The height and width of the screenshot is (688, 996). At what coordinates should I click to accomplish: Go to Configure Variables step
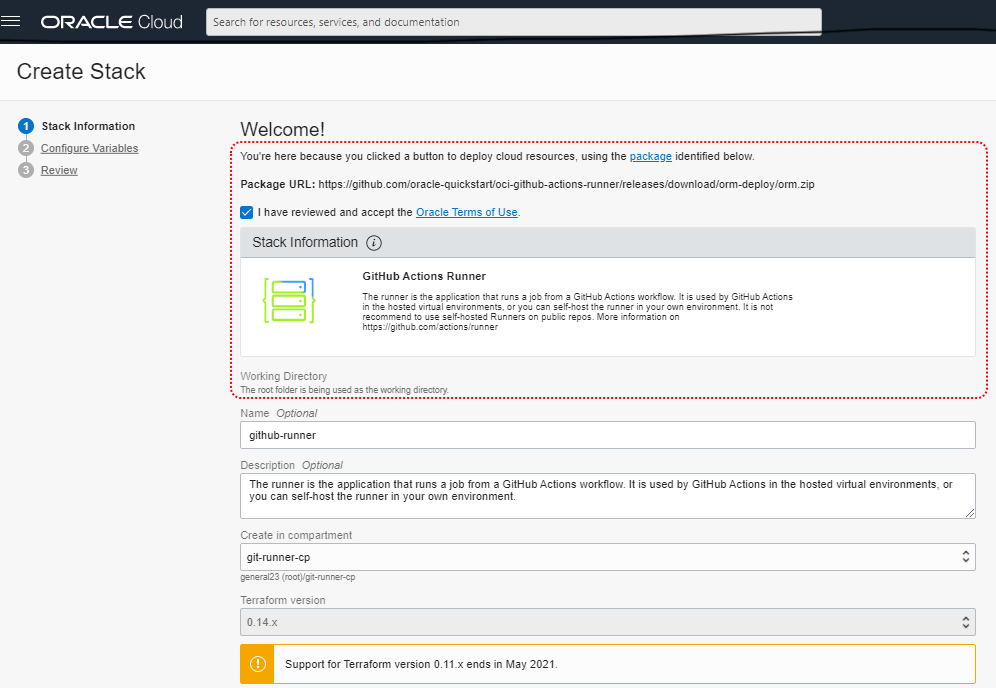pos(89,149)
